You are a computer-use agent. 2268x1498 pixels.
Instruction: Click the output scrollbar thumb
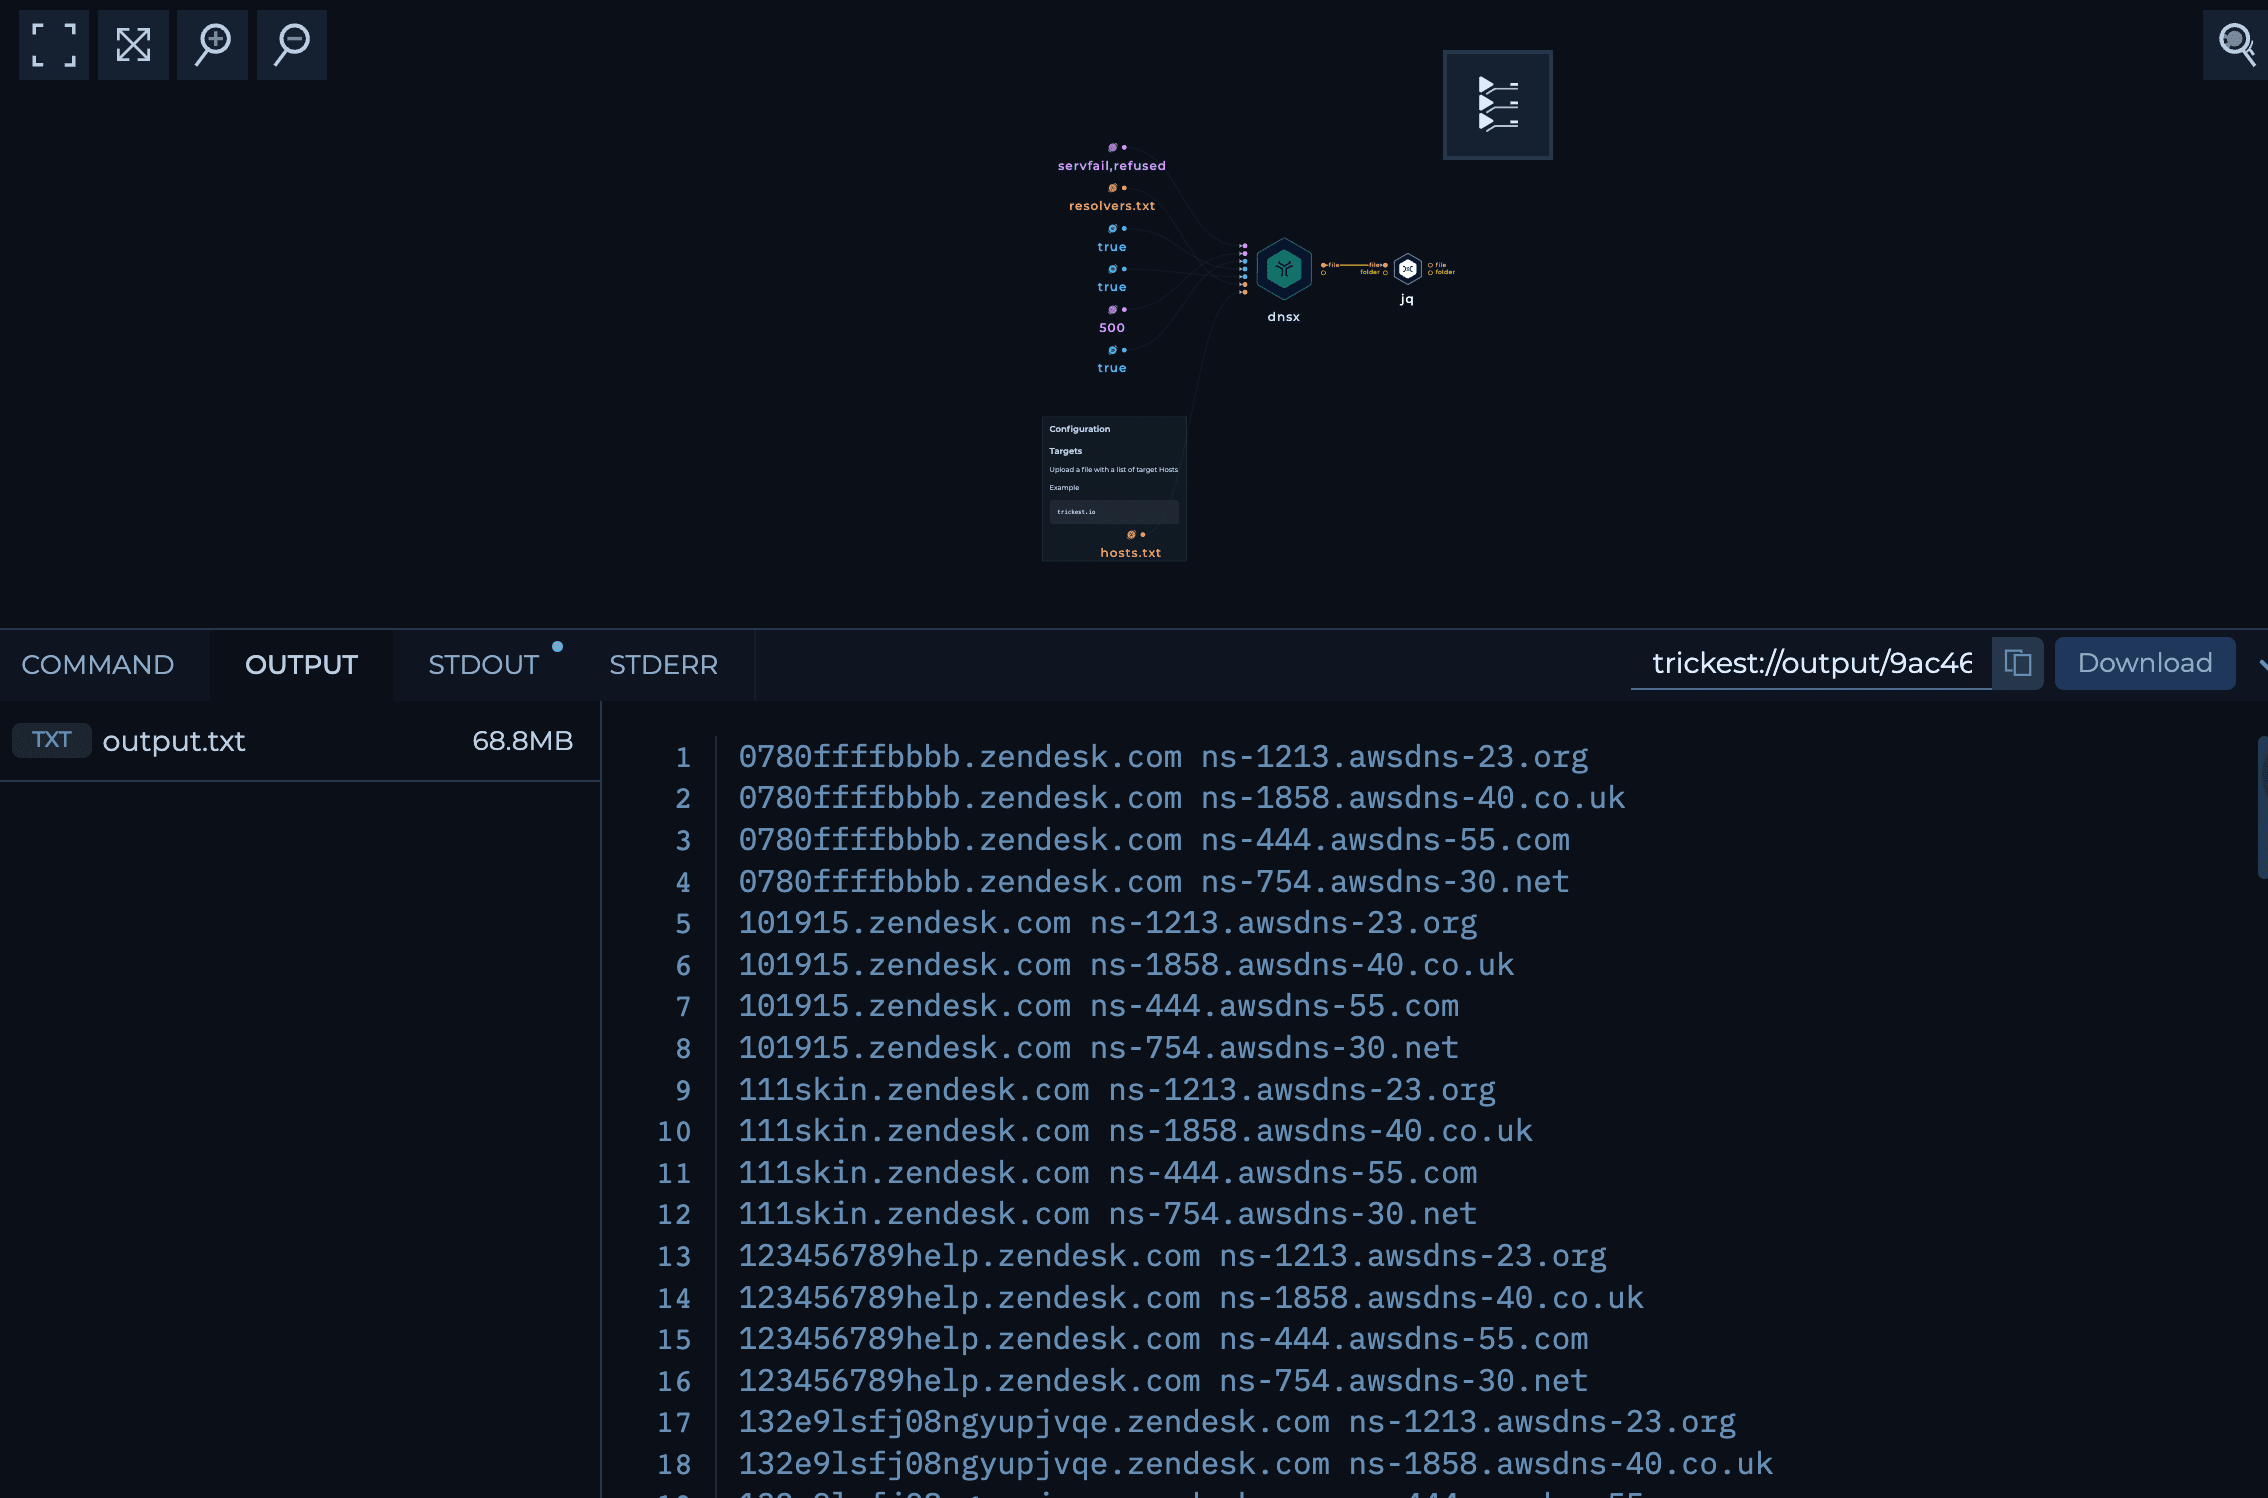pos(2263,807)
